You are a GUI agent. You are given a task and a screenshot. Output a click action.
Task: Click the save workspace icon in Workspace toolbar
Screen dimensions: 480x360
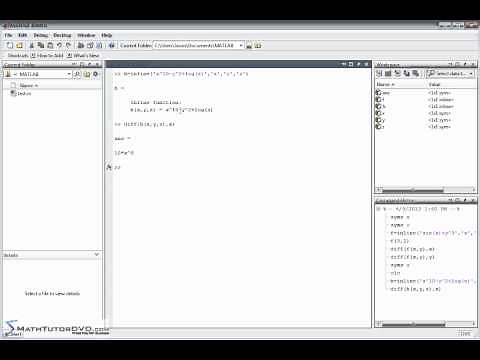coord(406,73)
